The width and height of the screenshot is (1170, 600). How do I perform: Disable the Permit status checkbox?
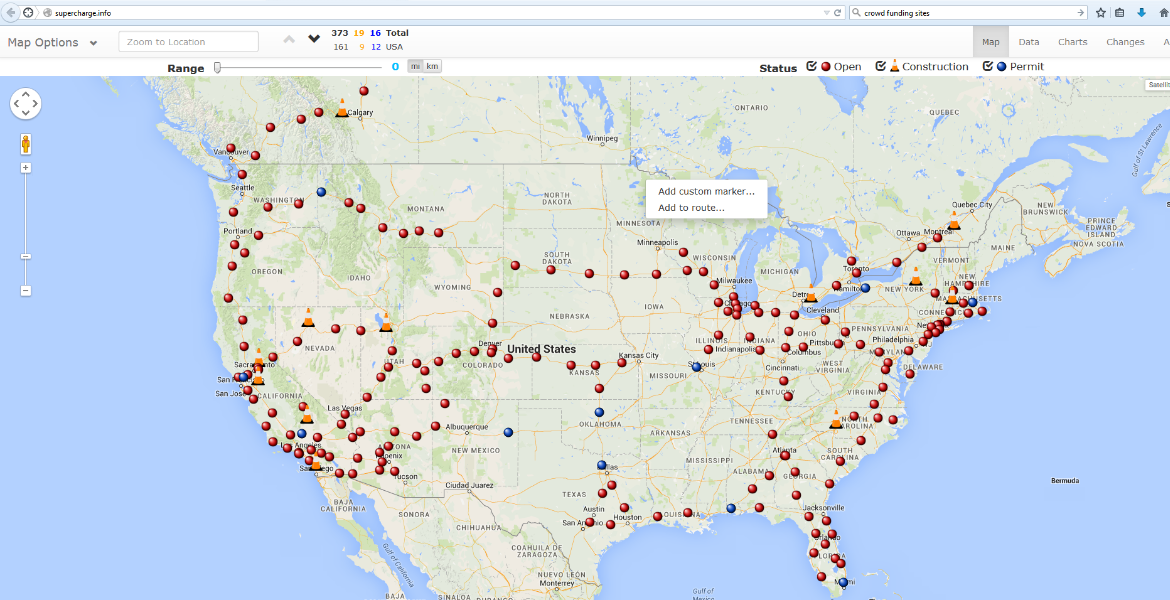tap(988, 67)
